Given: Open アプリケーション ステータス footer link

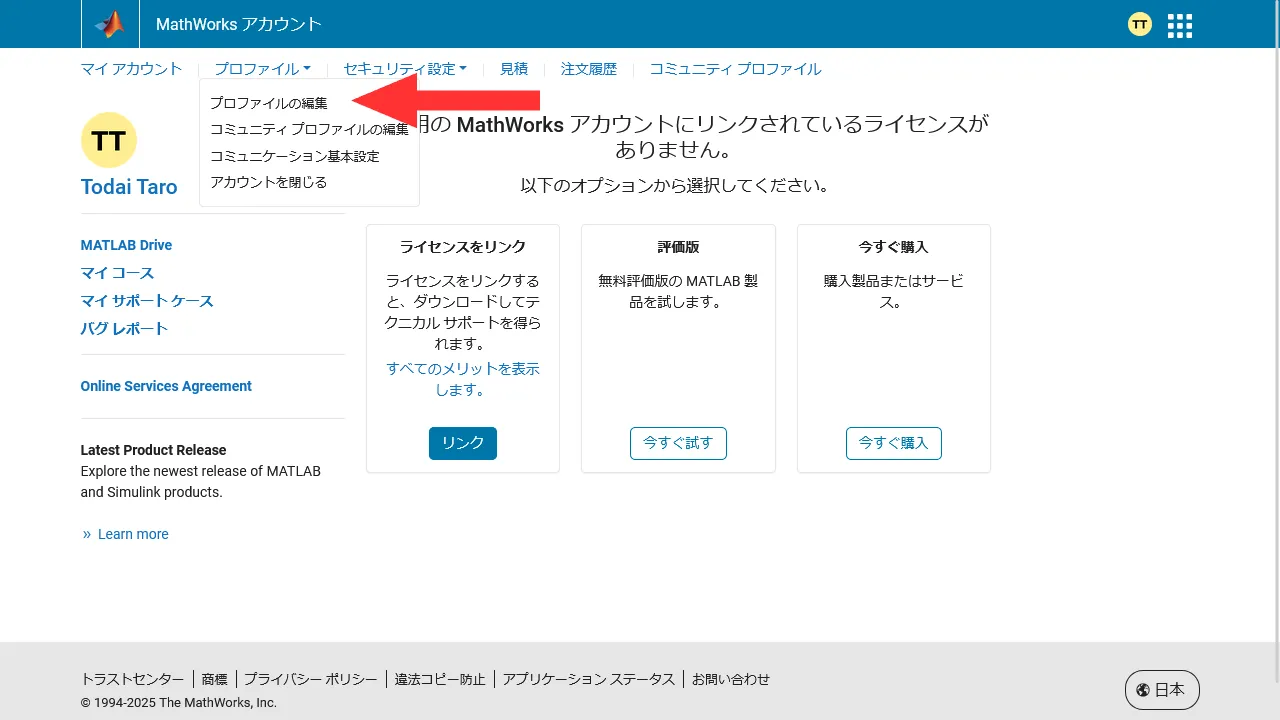Looking at the screenshot, I should point(589,679).
